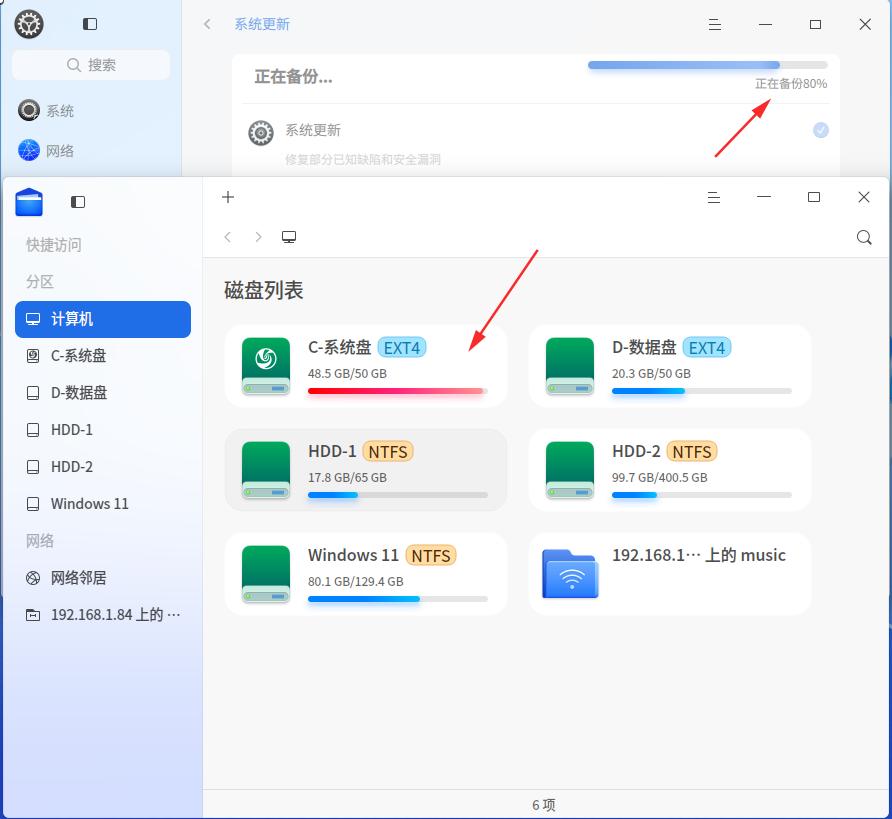Viewport: 892px width, 819px height.
Task: Open settings window hamburger menu
Action: pyautogui.click(x=715, y=24)
